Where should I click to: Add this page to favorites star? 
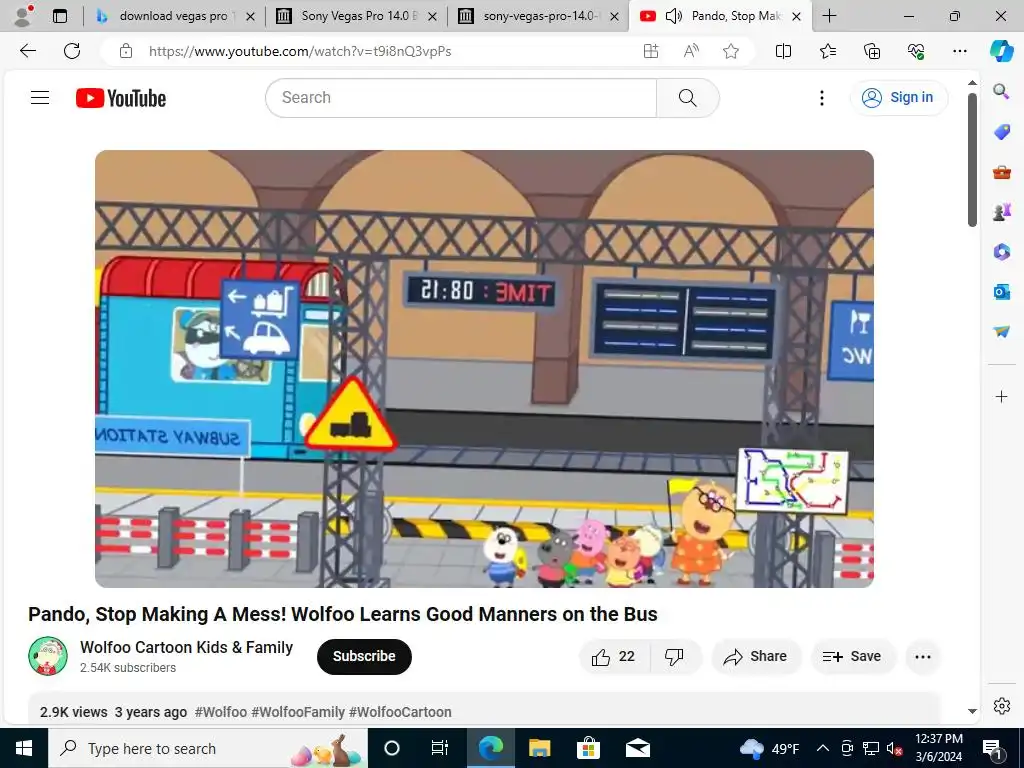pyautogui.click(x=731, y=51)
